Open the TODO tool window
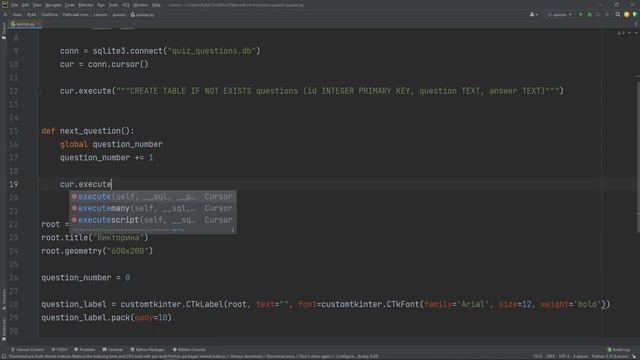The image size is (640, 360). [x=59, y=350]
